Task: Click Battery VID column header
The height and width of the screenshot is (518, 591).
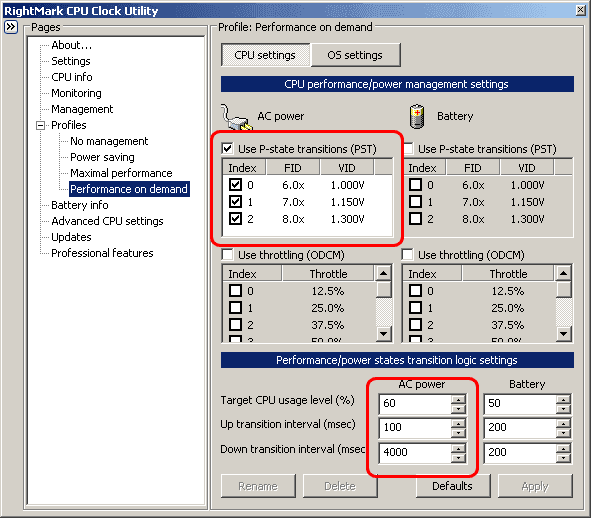Action: [527, 167]
